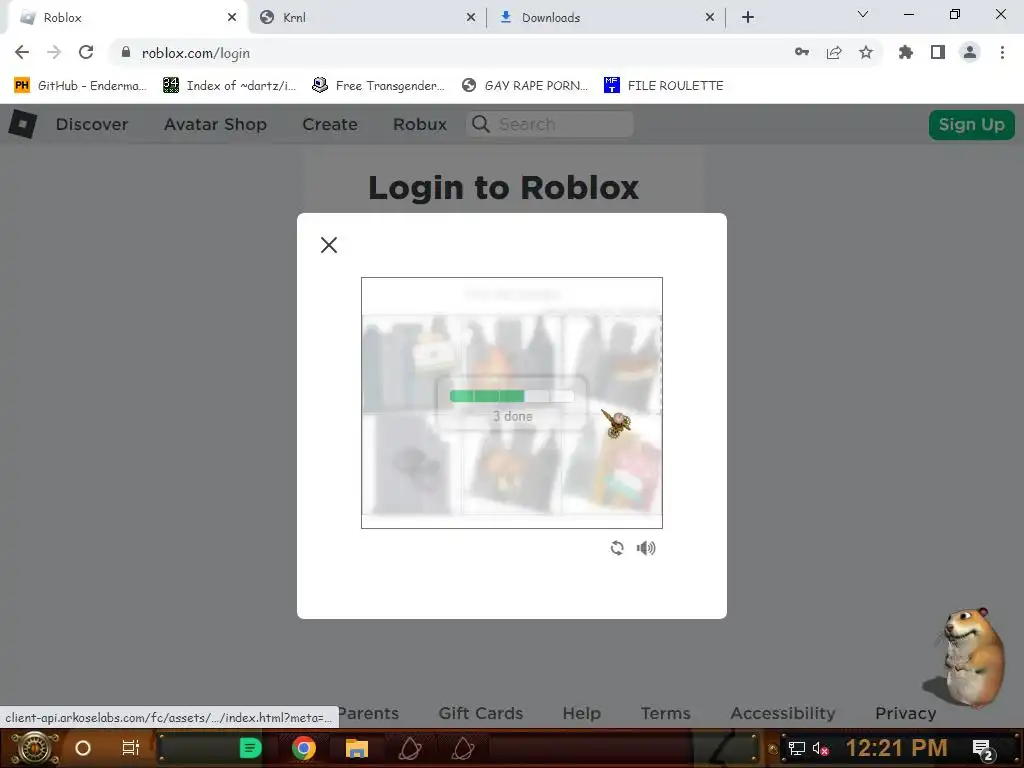Open the extensions puzzle icon
The width and height of the screenshot is (1024, 768).
point(906,52)
